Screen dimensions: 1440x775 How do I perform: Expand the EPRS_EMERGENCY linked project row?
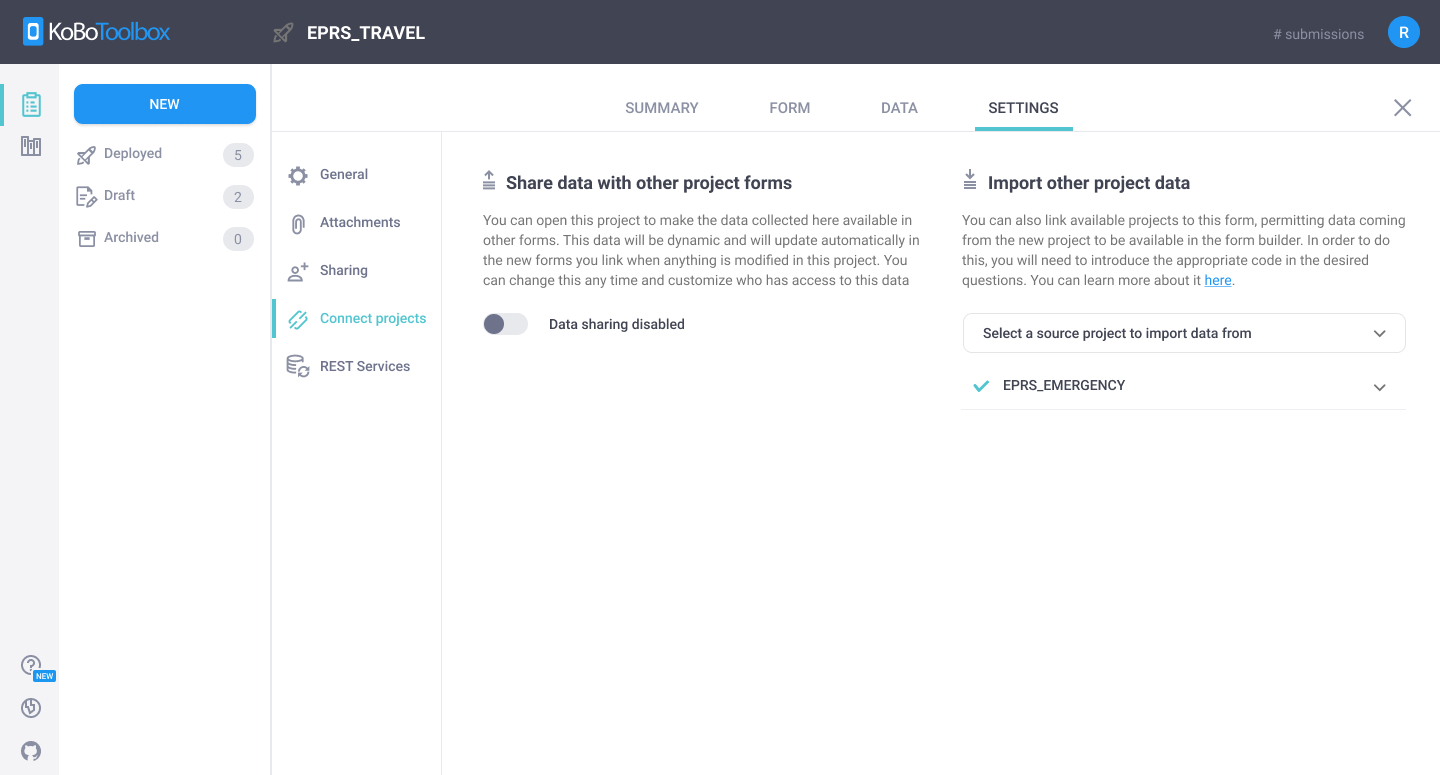[1380, 386]
